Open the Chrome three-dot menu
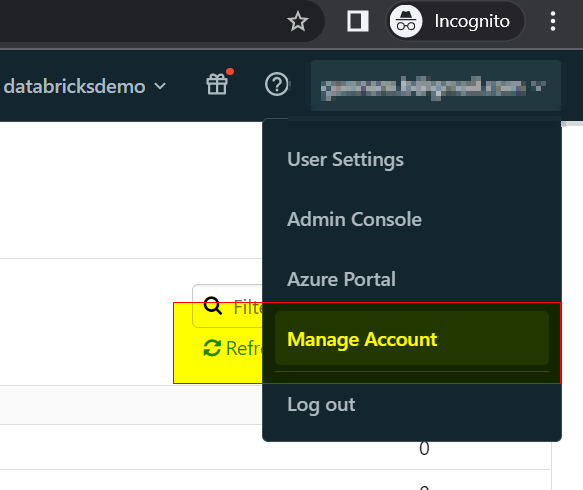This screenshot has width=583, height=490. [553, 21]
